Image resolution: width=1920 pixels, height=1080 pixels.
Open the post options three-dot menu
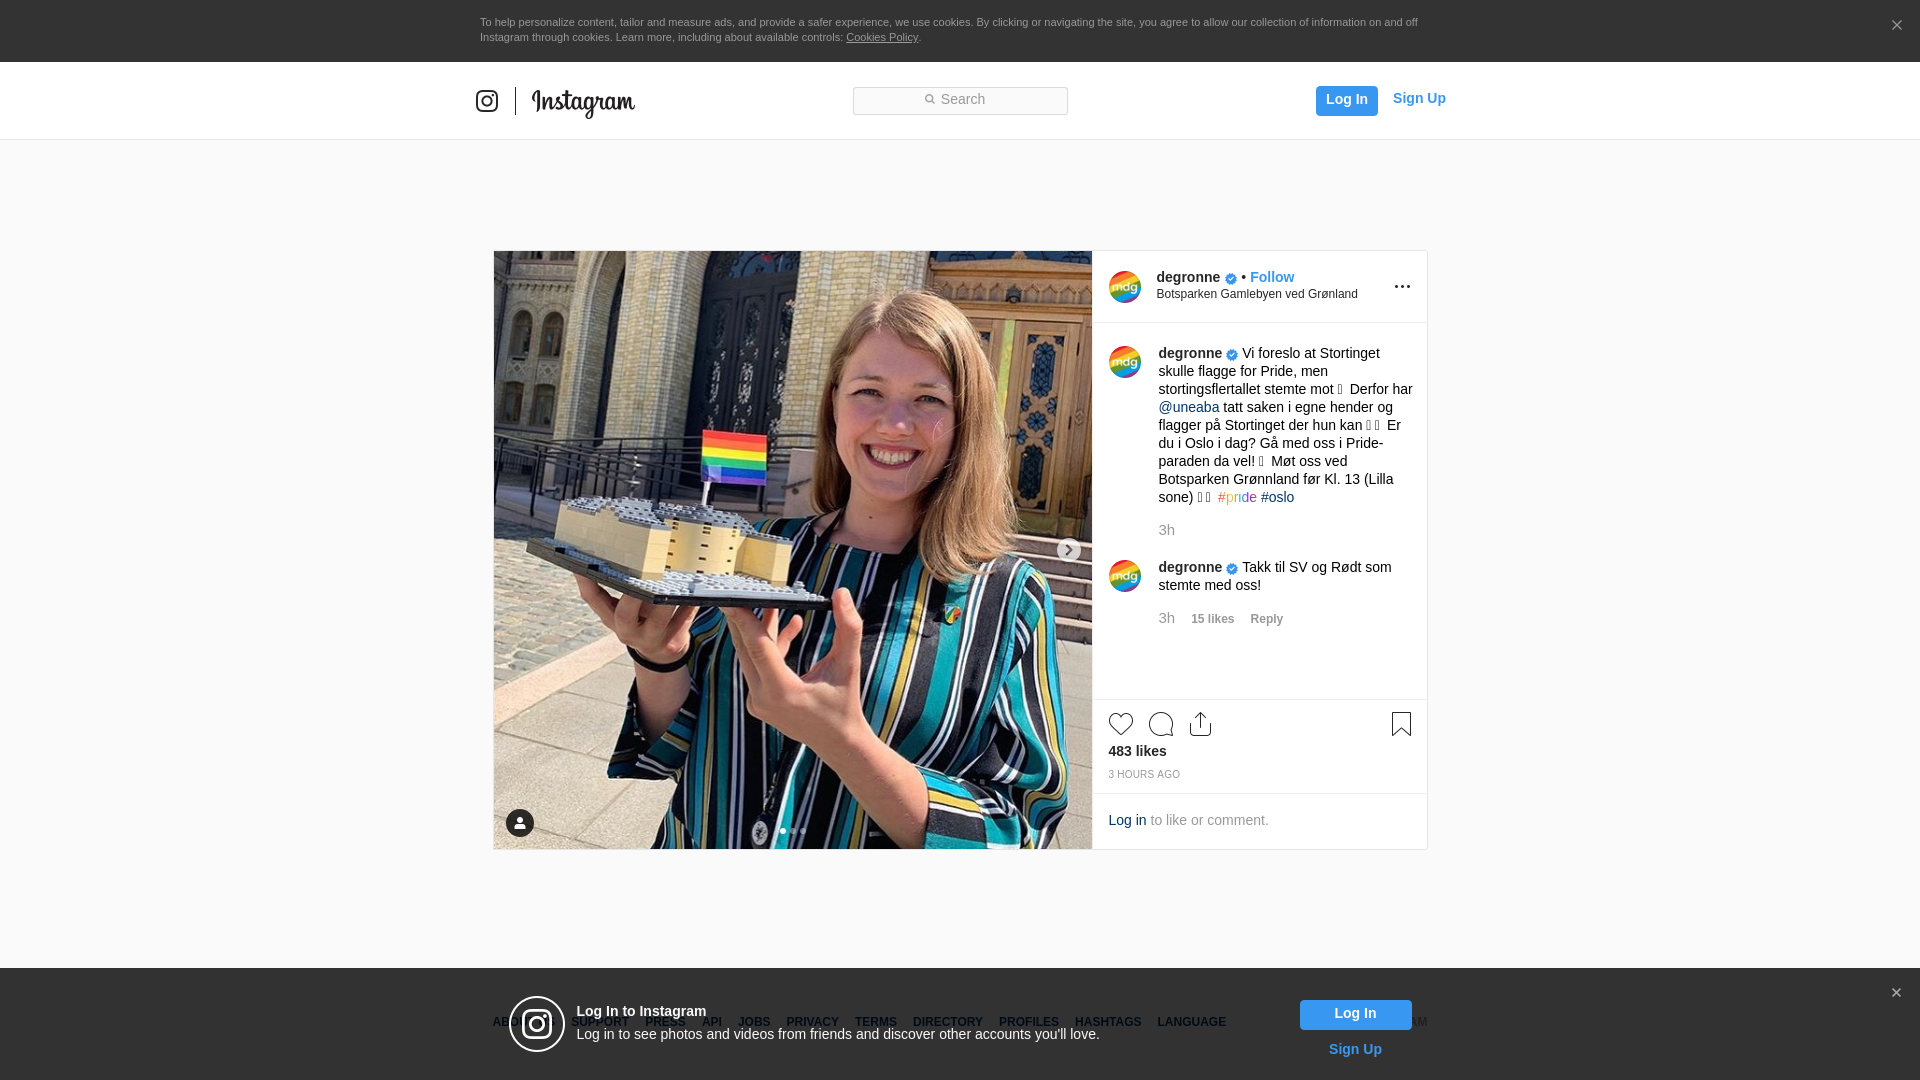pos(1402,287)
